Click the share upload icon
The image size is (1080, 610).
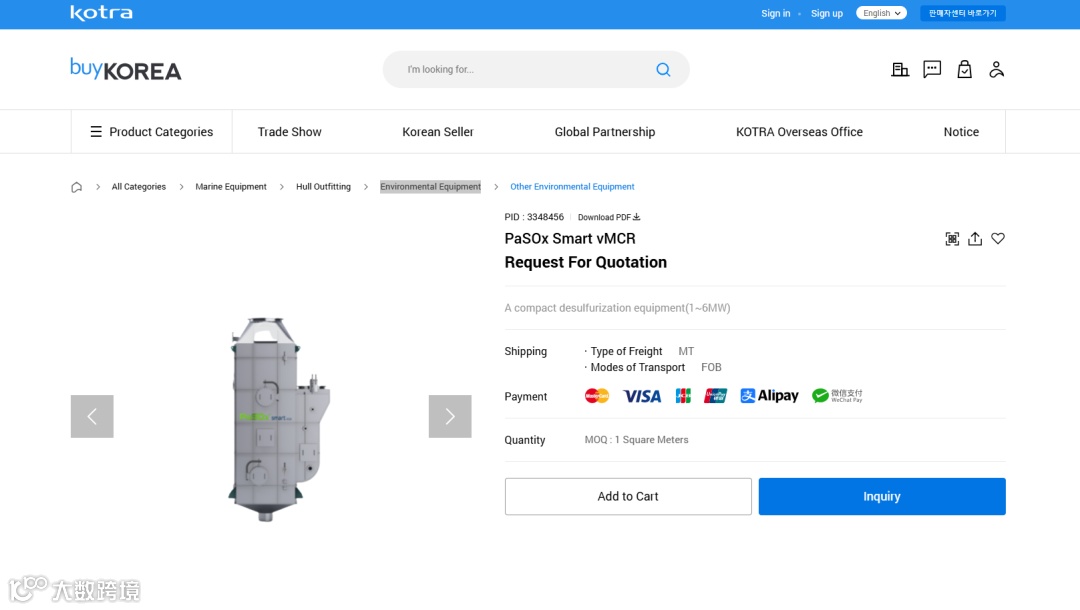pos(975,239)
